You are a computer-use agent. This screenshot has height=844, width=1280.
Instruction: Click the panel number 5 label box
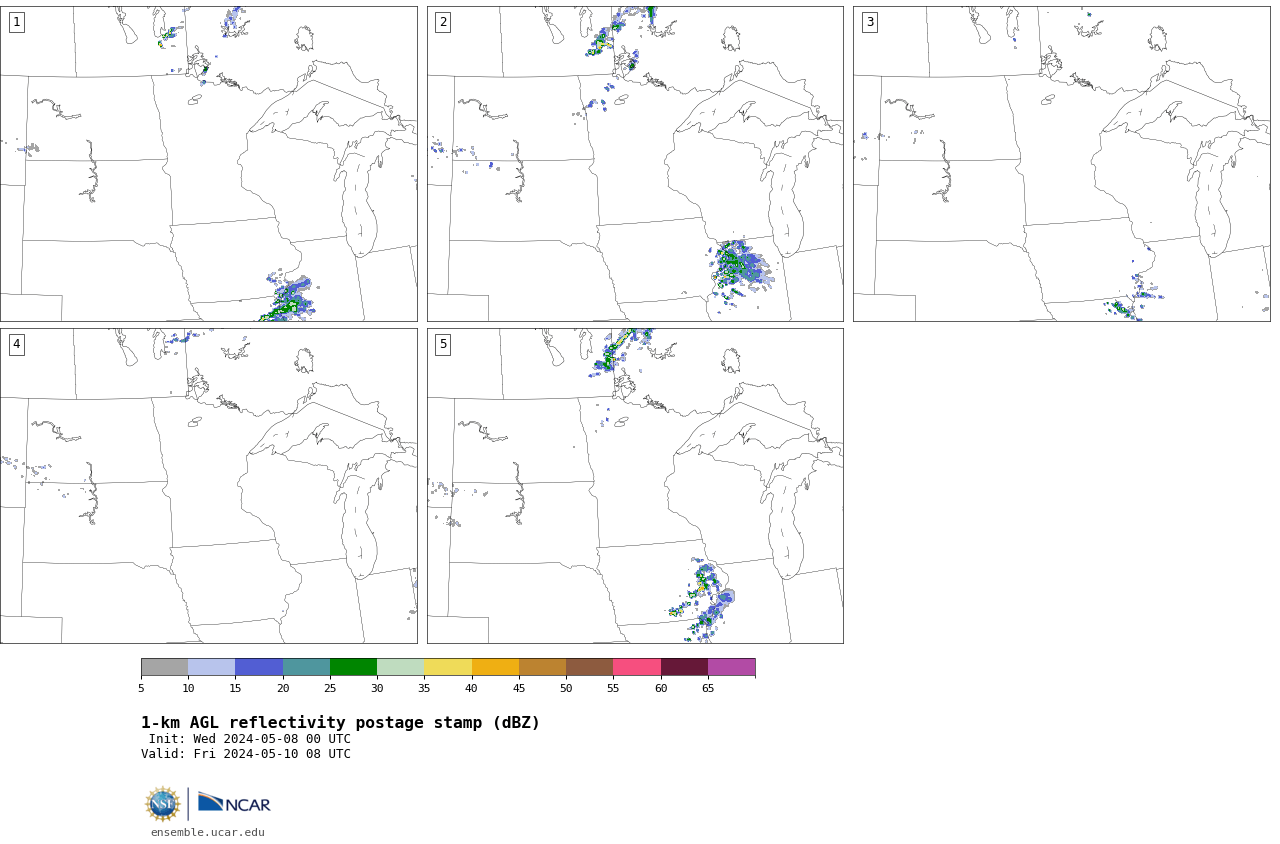(x=443, y=344)
